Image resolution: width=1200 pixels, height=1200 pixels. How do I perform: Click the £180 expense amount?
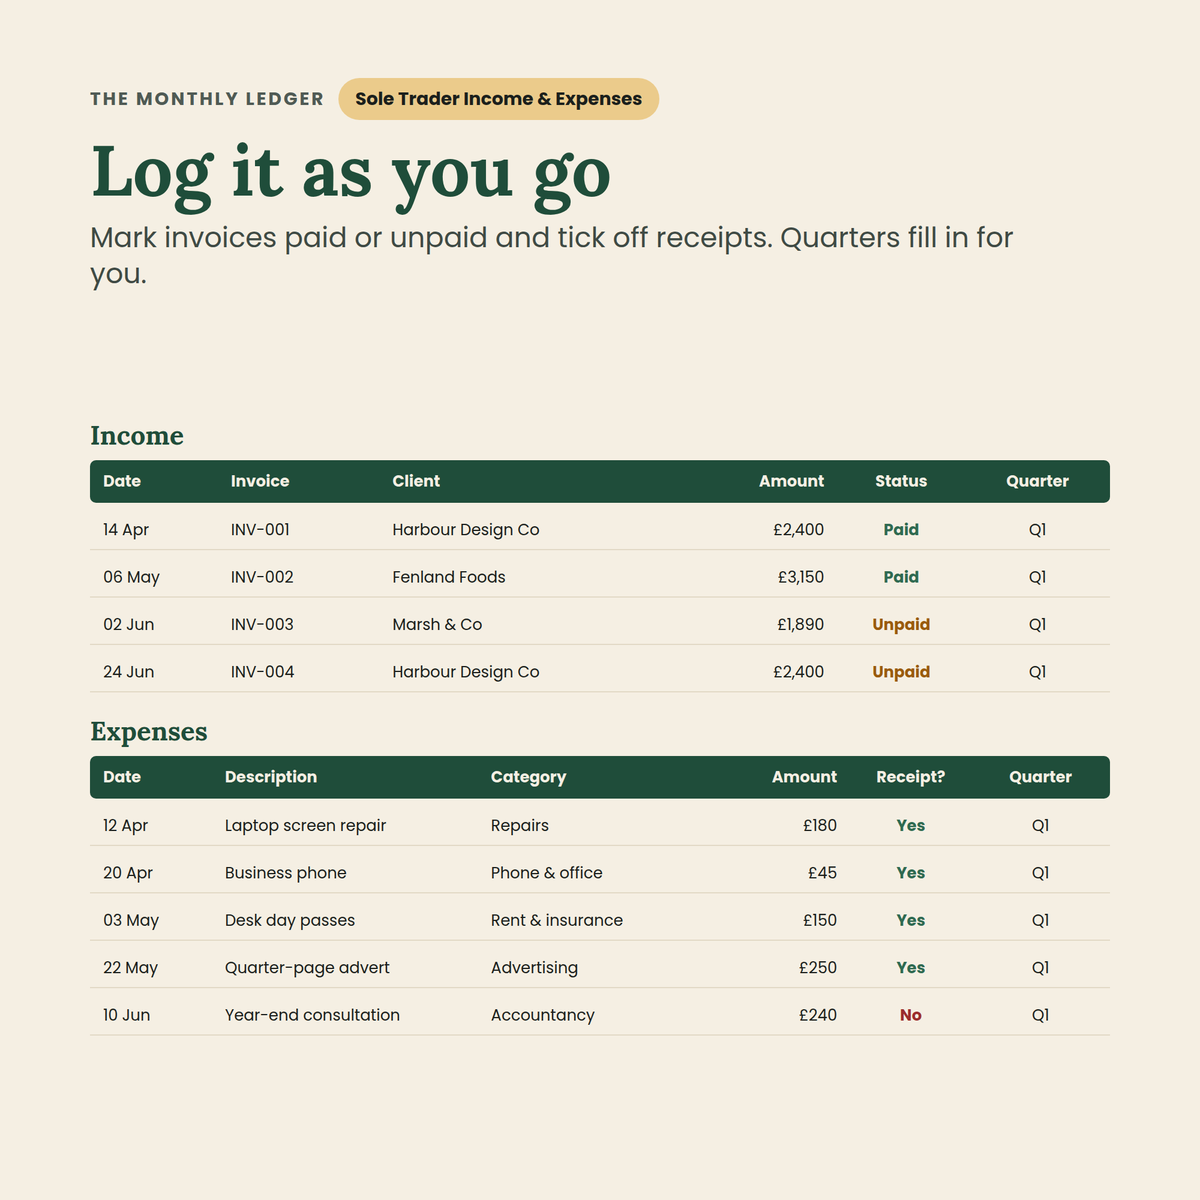point(820,826)
